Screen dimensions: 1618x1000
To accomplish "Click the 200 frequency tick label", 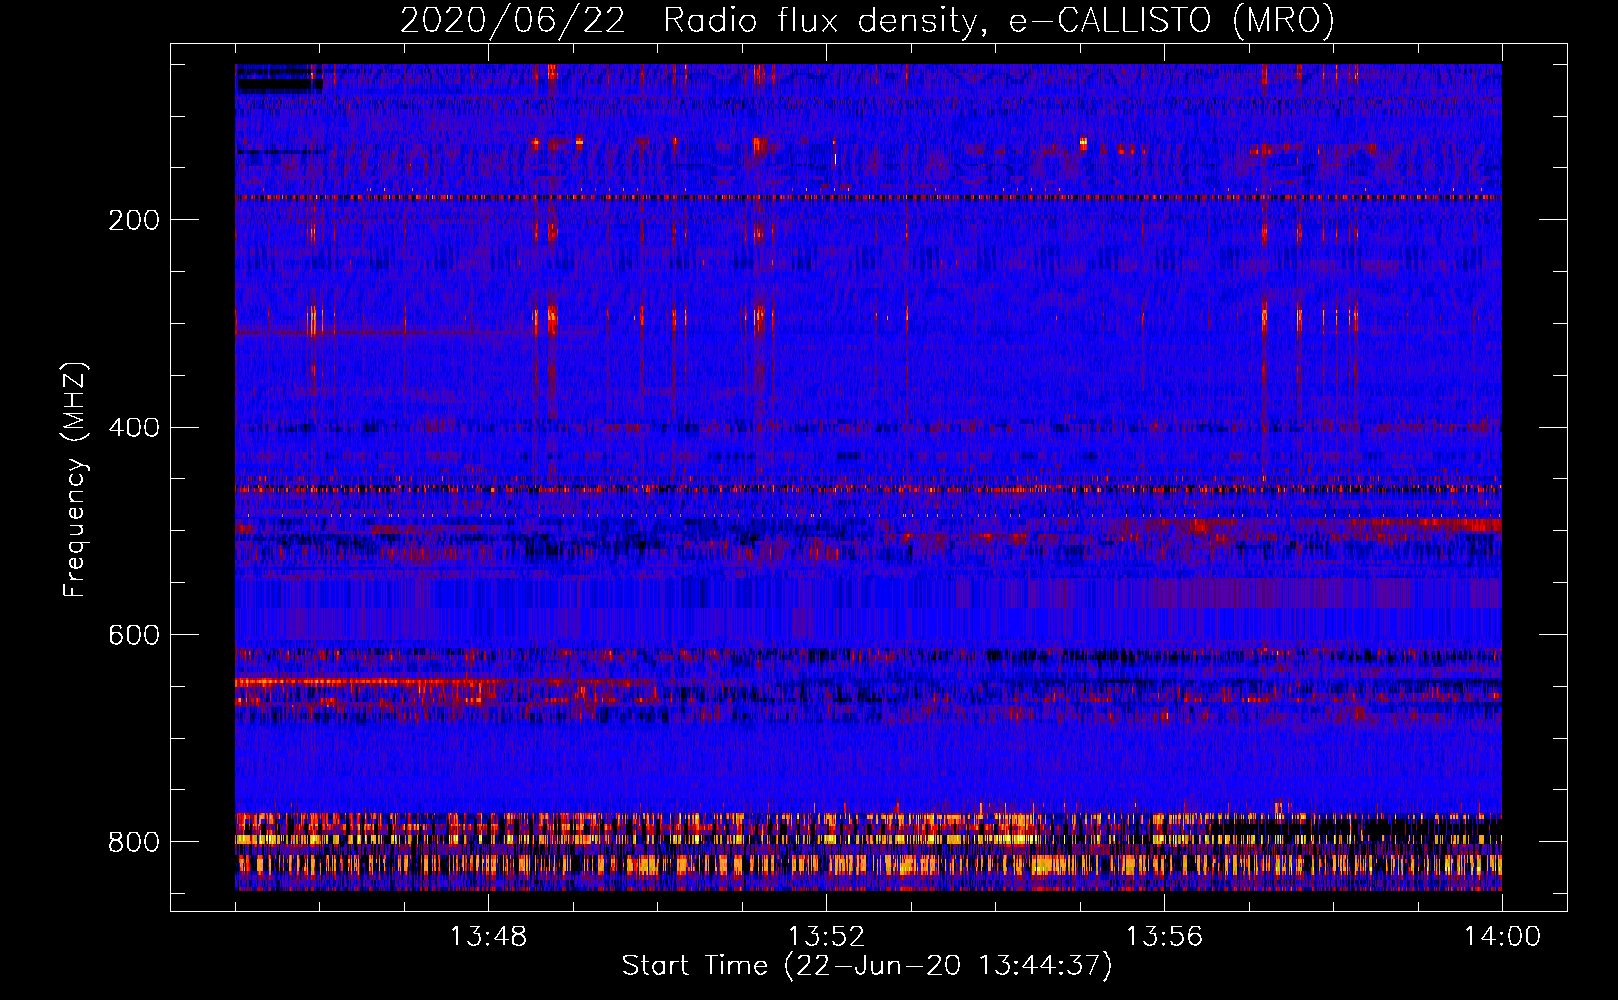I will click(133, 220).
